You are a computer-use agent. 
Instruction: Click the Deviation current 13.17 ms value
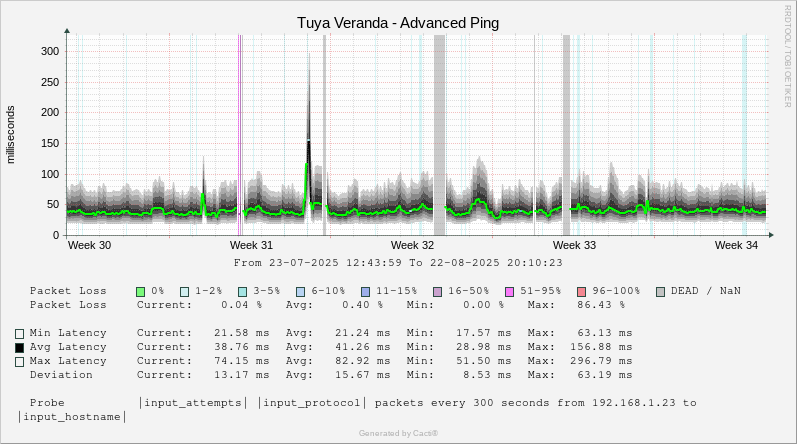241,375
